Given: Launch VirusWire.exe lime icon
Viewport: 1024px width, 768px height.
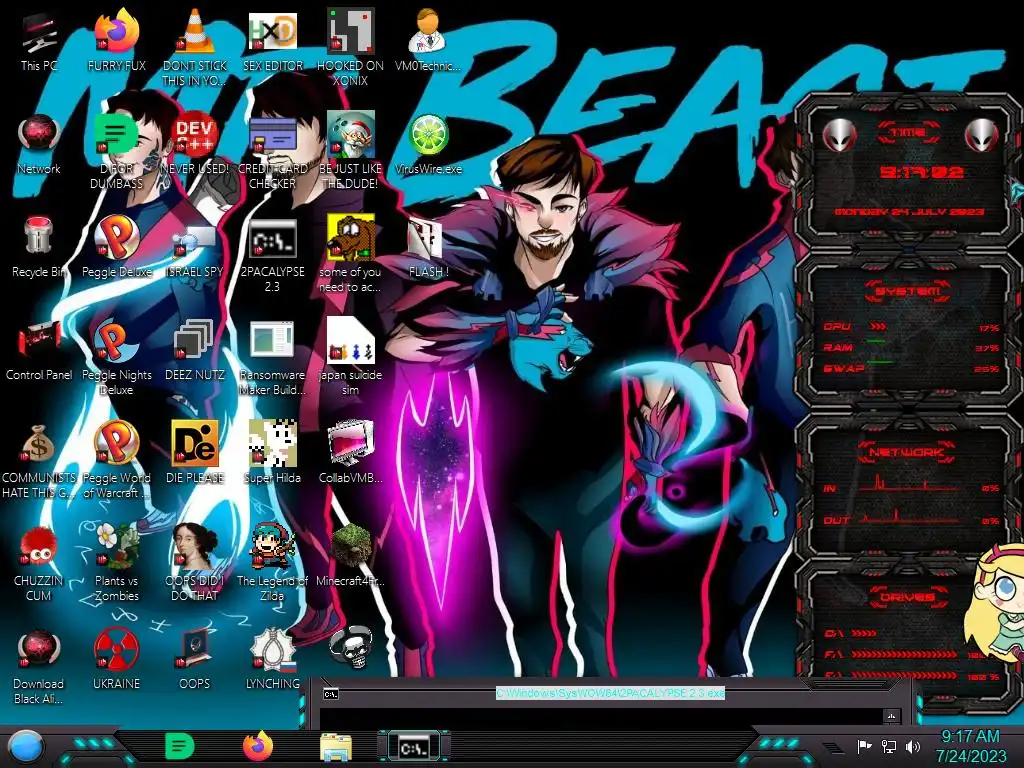Looking at the screenshot, I should click(x=428, y=145).
